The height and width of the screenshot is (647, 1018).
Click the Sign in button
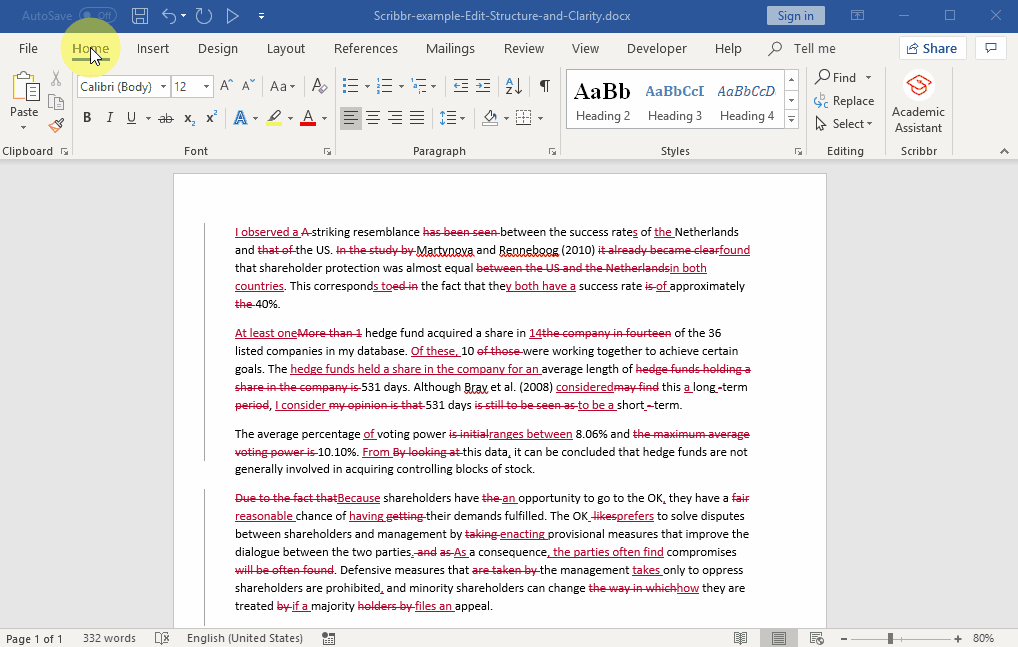pyautogui.click(x=795, y=15)
